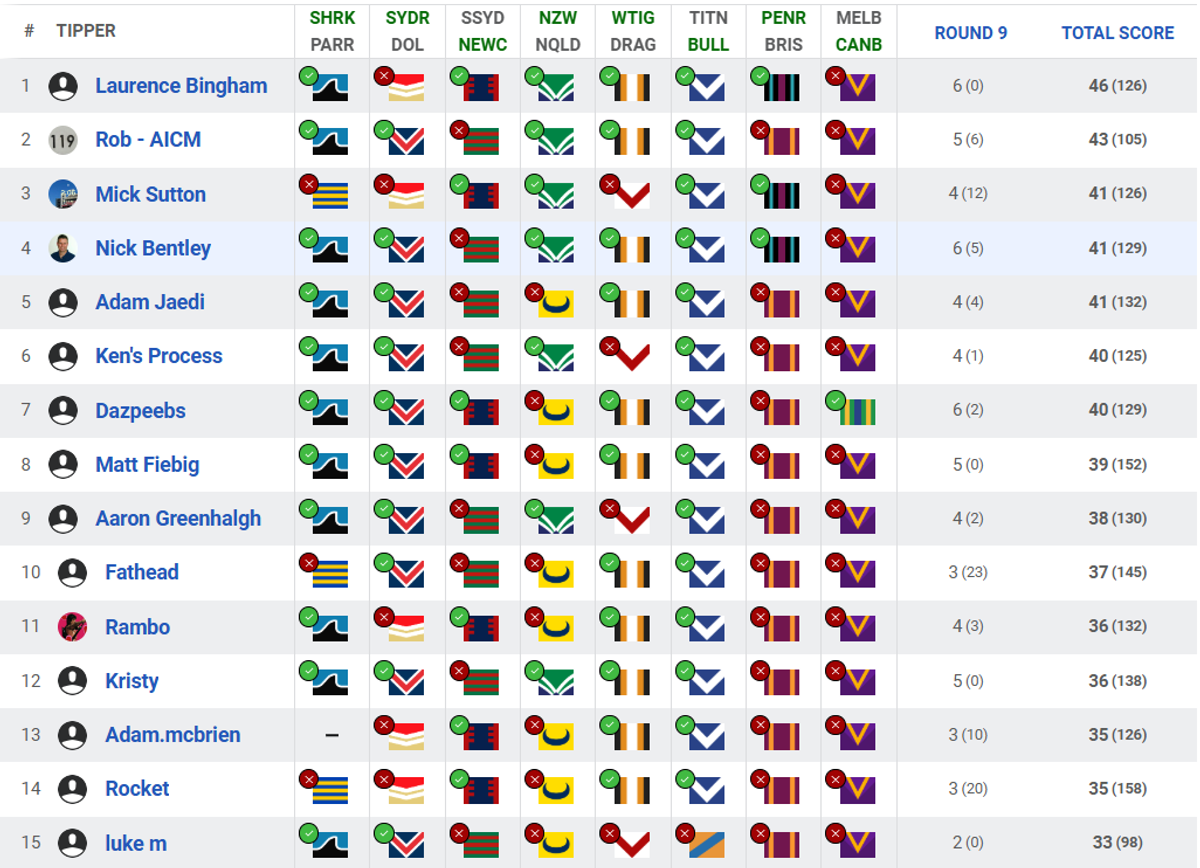Open Aaron Greenhalgh's tipper profile
Viewport: 1200px width, 868px height.
pyautogui.click(x=178, y=518)
